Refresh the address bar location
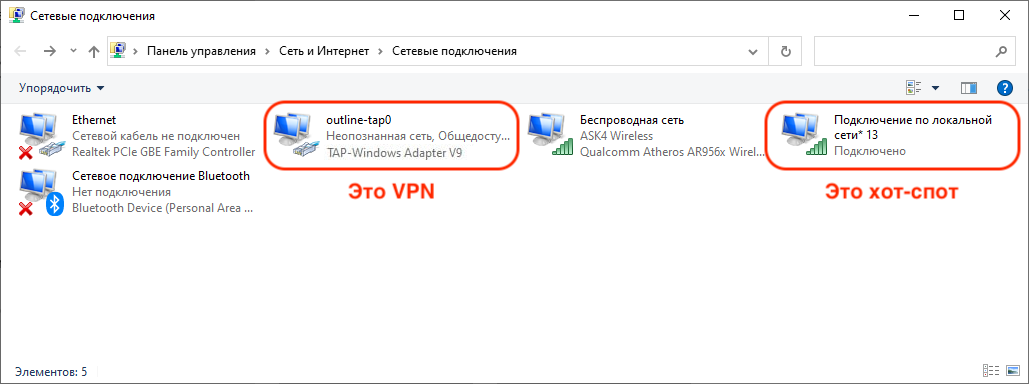This screenshot has height=384, width=1029. click(786, 51)
